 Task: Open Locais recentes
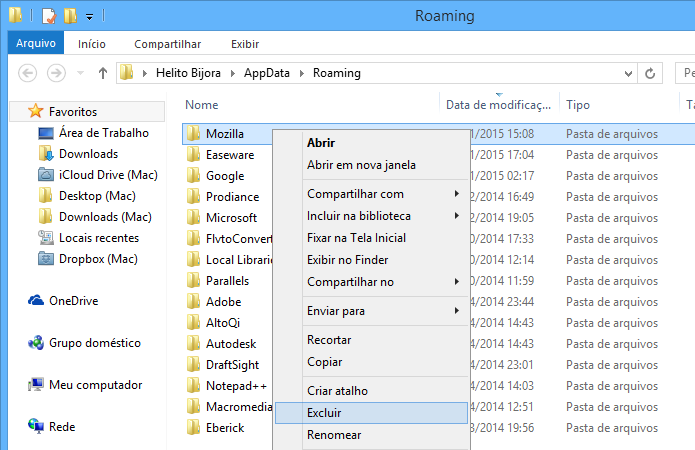click(x=99, y=238)
